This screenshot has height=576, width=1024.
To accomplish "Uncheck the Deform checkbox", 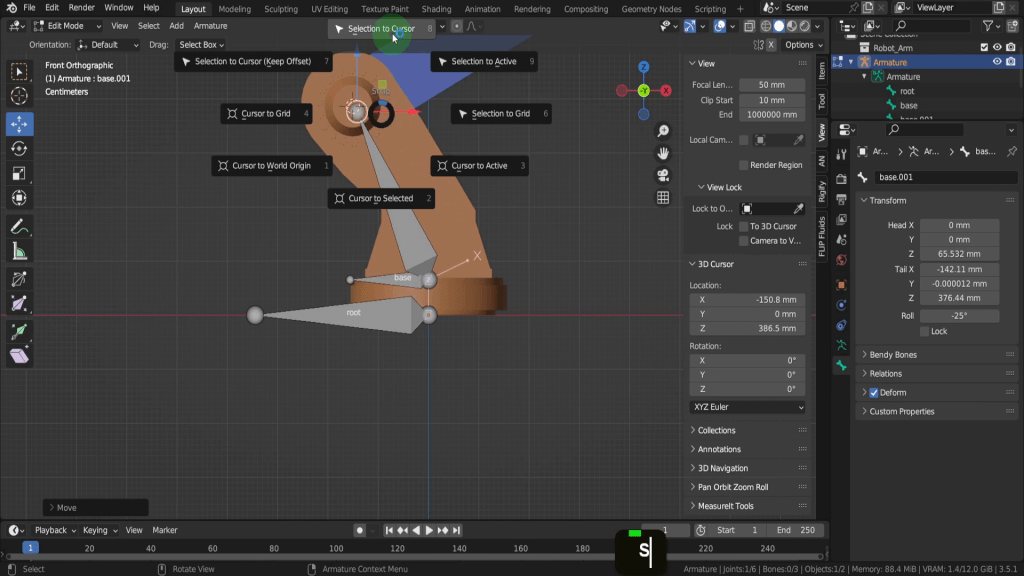I will point(874,393).
